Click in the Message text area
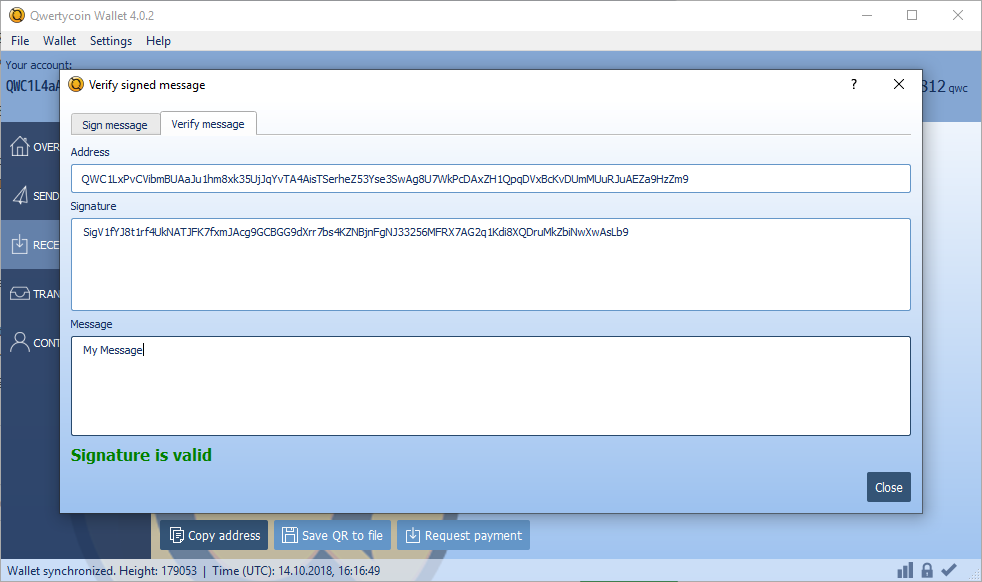982x582 pixels. click(490, 386)
